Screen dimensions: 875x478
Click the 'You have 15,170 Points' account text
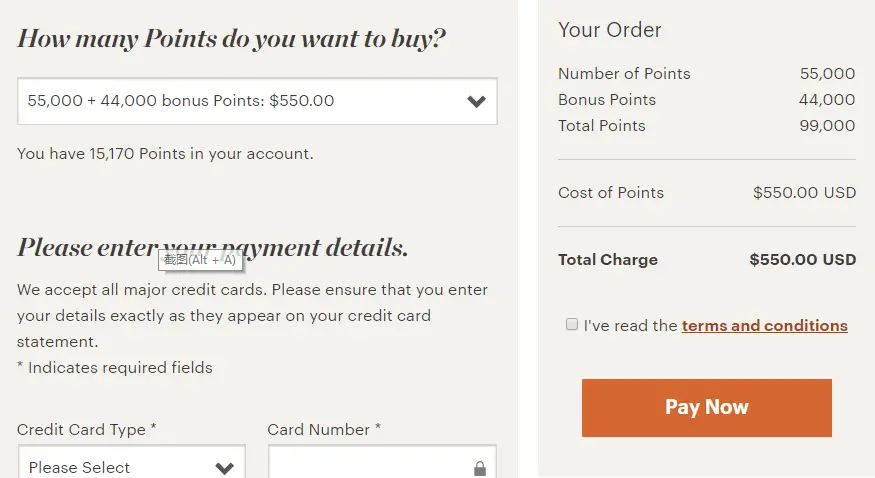pyautogui.click(x=165, y=154)
